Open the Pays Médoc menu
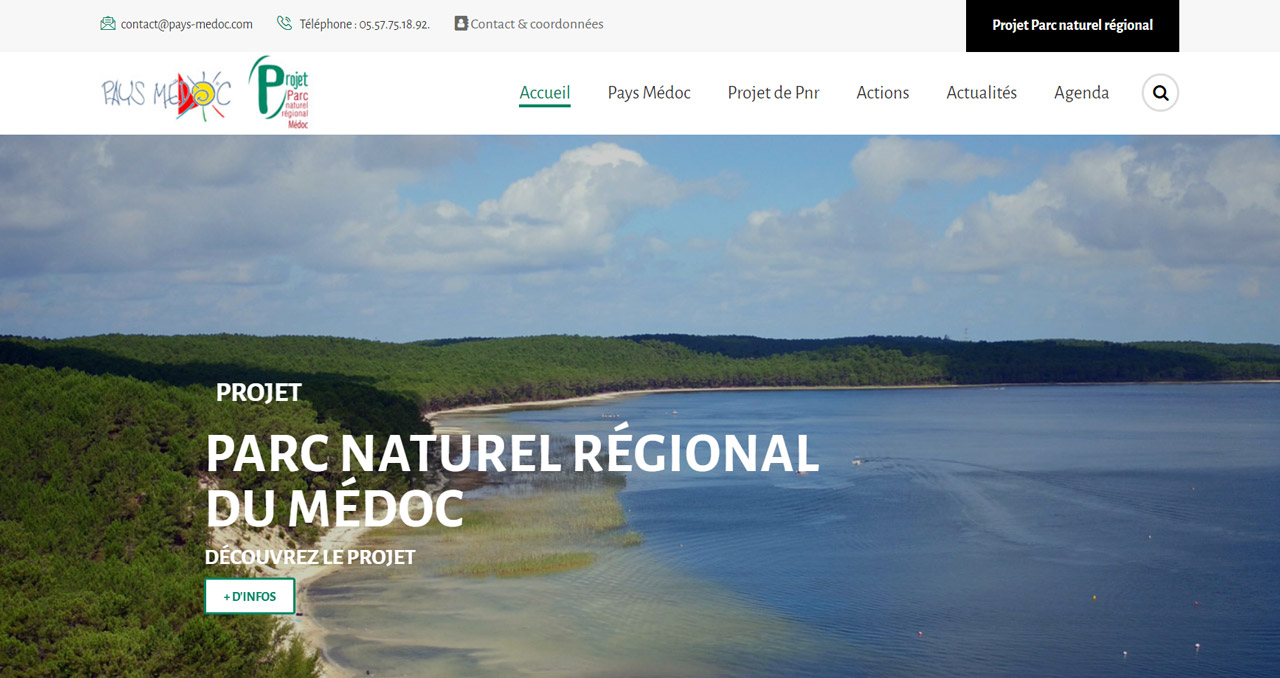 coord(649,93)
